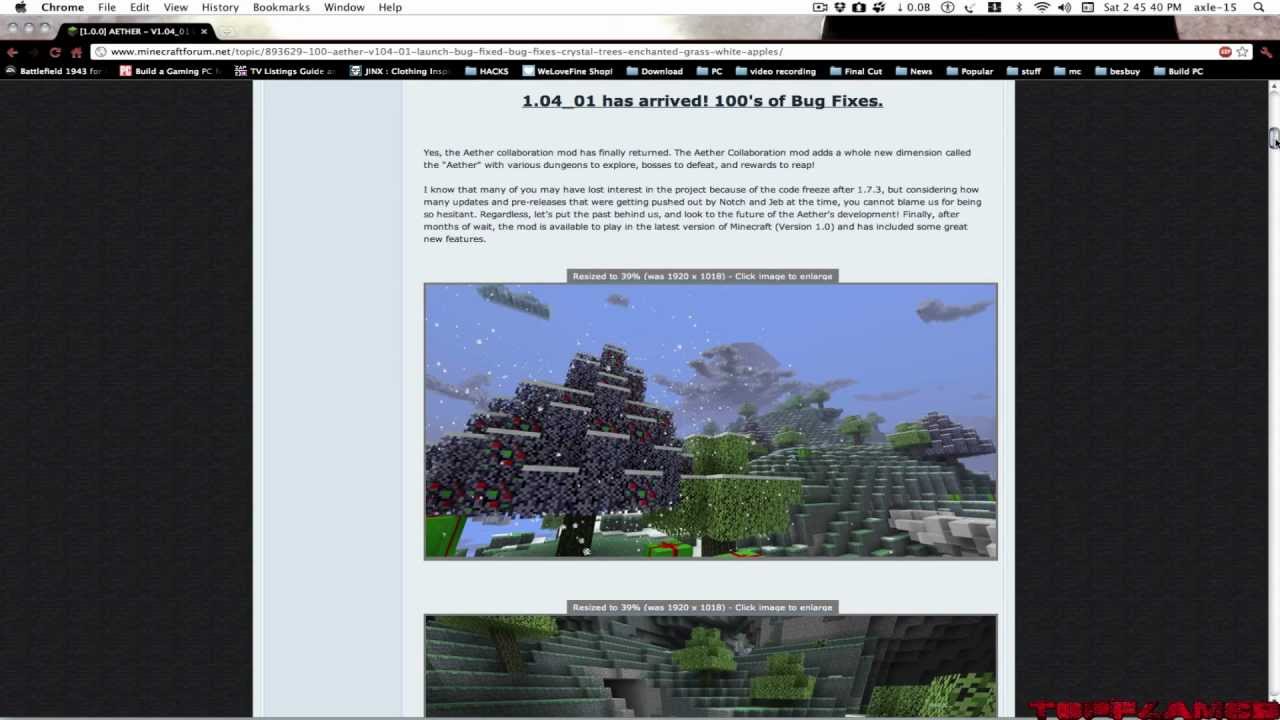Screen dimensions: 1280x720
Task: Click the camera-bag icon next to the Dropbox icon
Action: 859,7
